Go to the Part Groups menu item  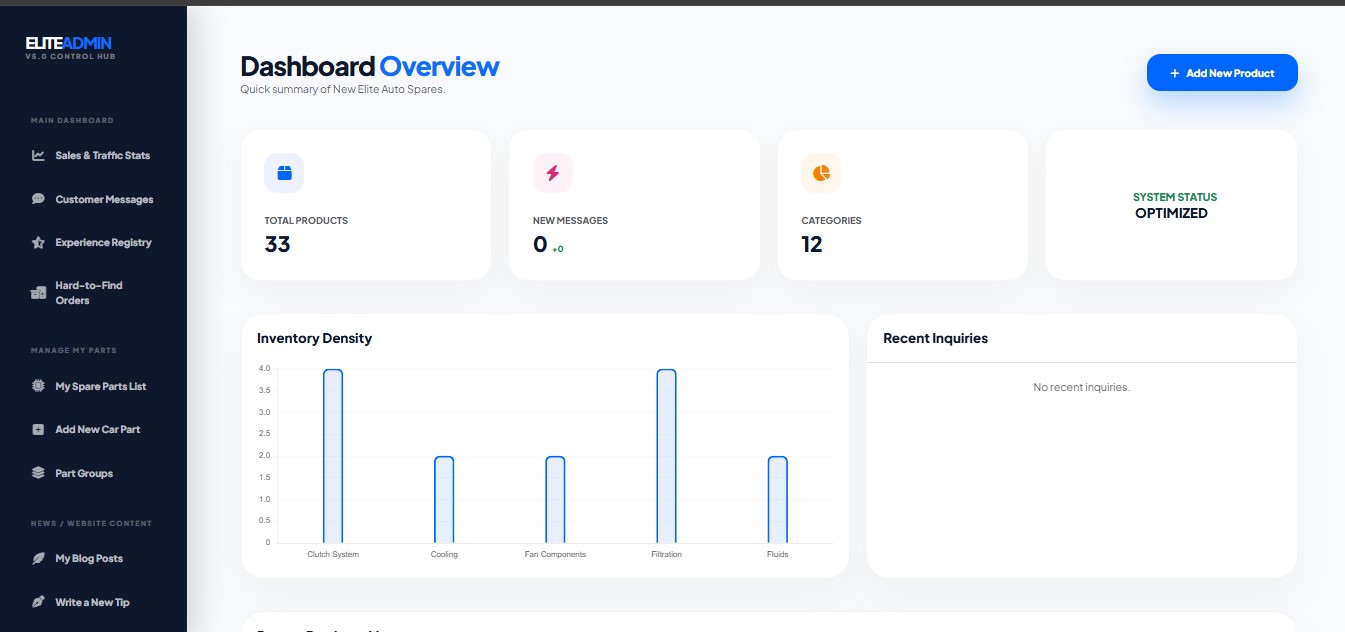[x=84, y=473]
